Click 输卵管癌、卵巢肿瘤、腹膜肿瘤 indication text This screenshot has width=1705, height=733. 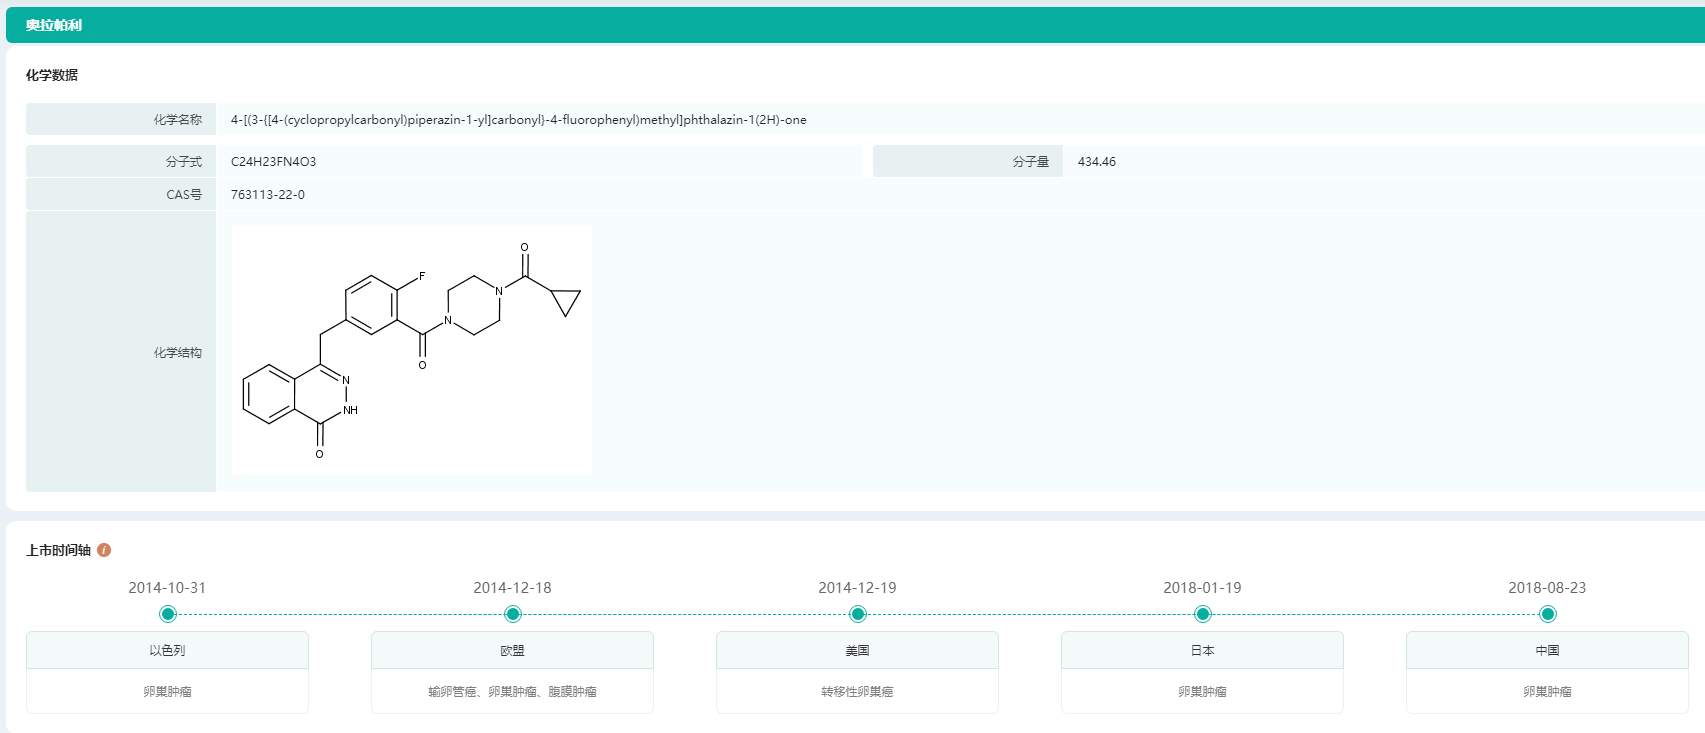[x=512, y=692]
